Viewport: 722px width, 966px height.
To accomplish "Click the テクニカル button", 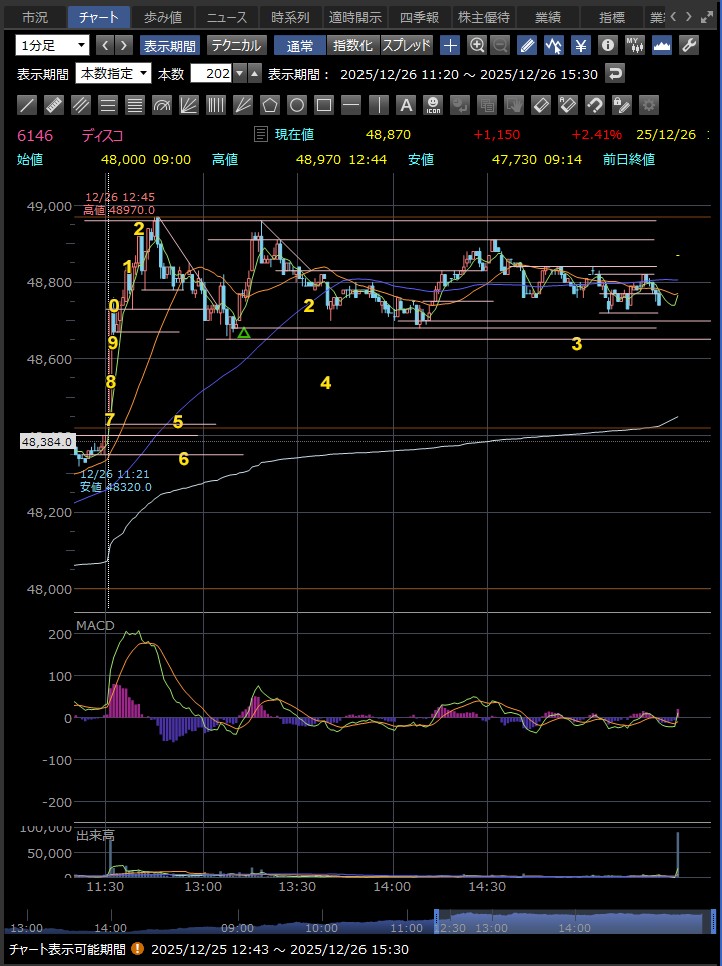I will pos(236,45).
